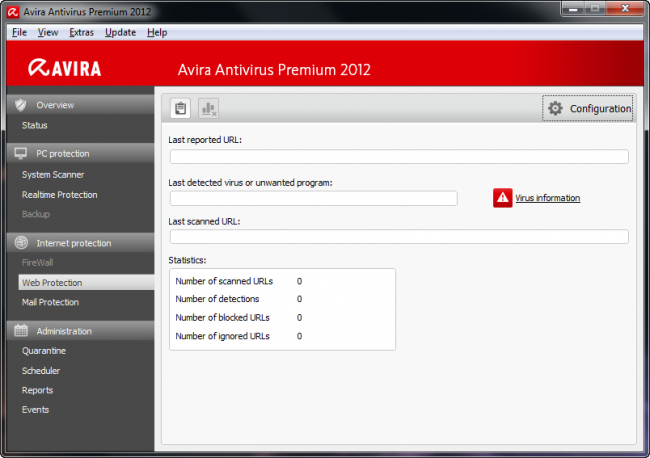
Task: Open the report clipboard icon in toolbar
Action: (180, 109)
